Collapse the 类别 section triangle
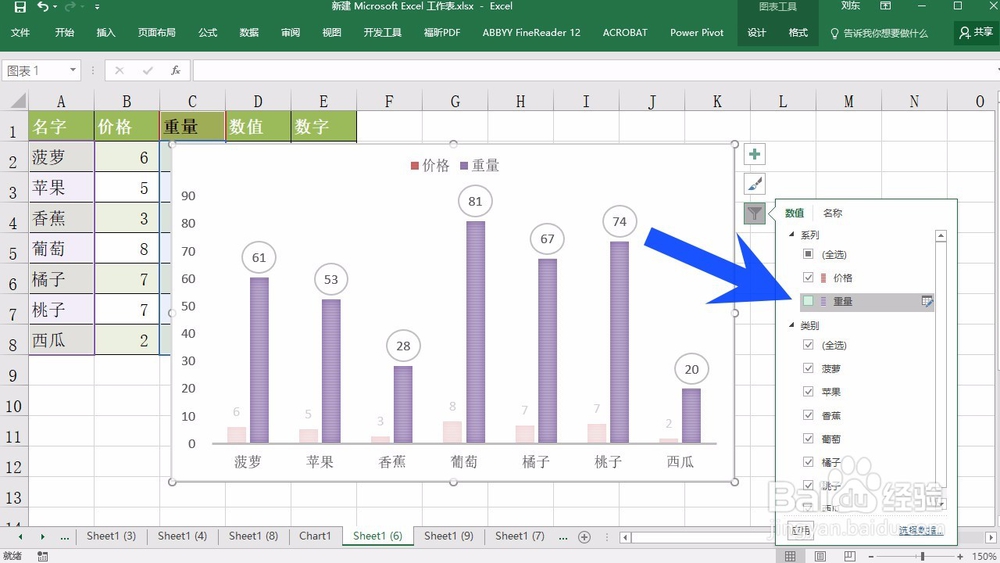The width and height of the screenshot is (1000, 563). (791, 325)
